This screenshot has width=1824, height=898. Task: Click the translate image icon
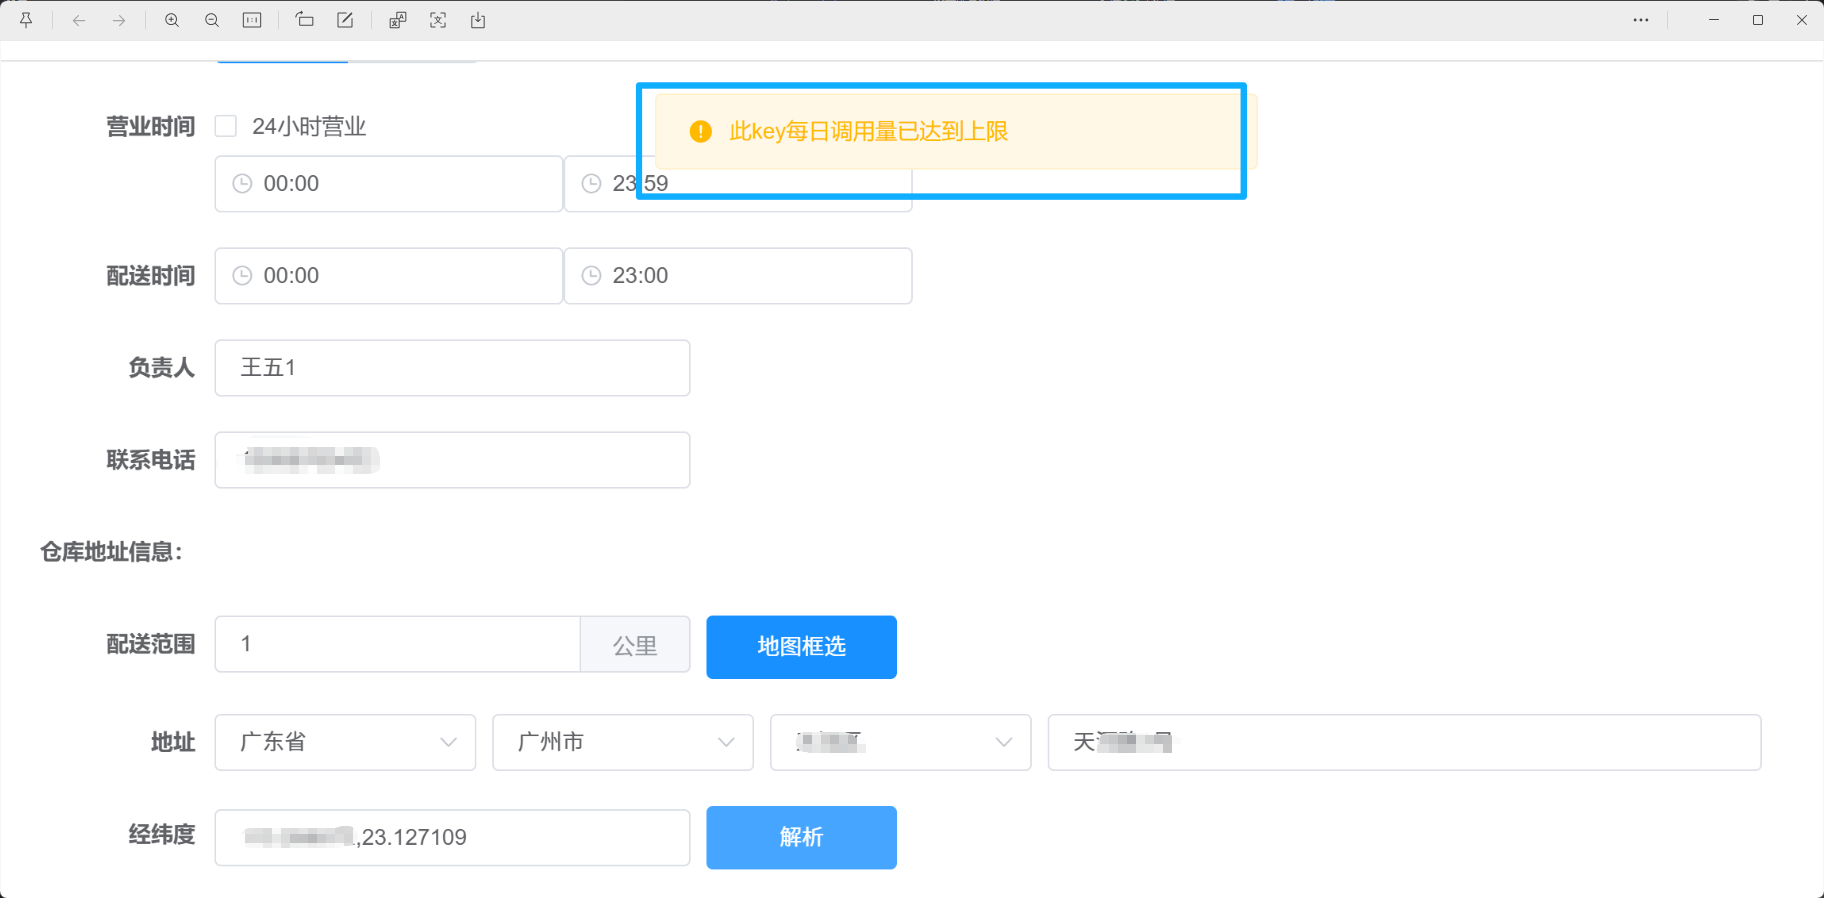398,20
